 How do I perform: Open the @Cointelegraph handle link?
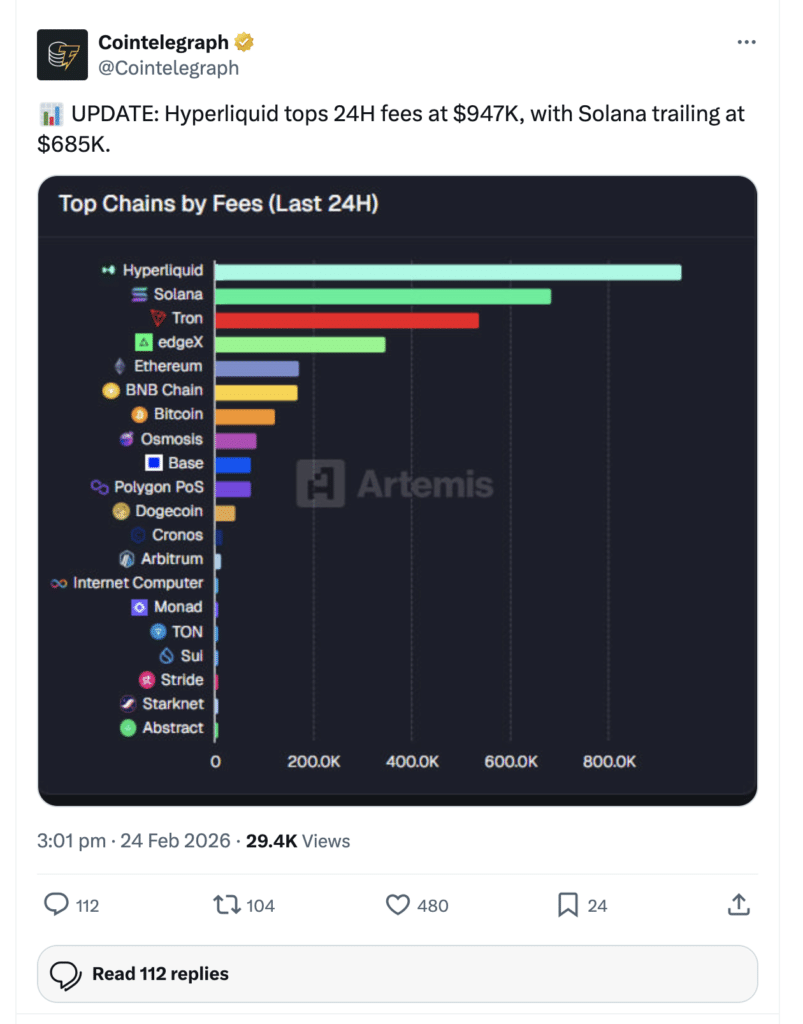(168, 68)
